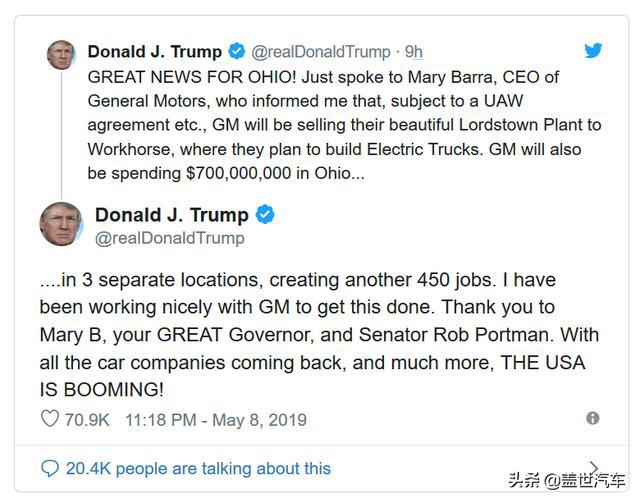Click the Donald J. Trump name in the upper tweet

click(155, 51)
